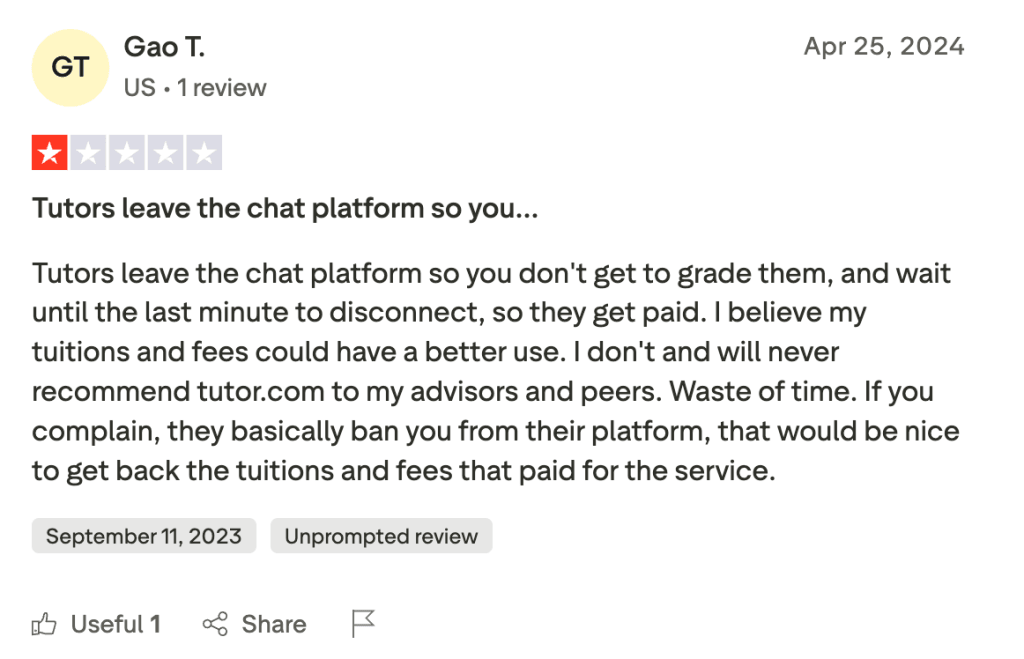Open Gao T.'s profile
The width and height of the screenshot is (1024, 659).
(163, 46)
